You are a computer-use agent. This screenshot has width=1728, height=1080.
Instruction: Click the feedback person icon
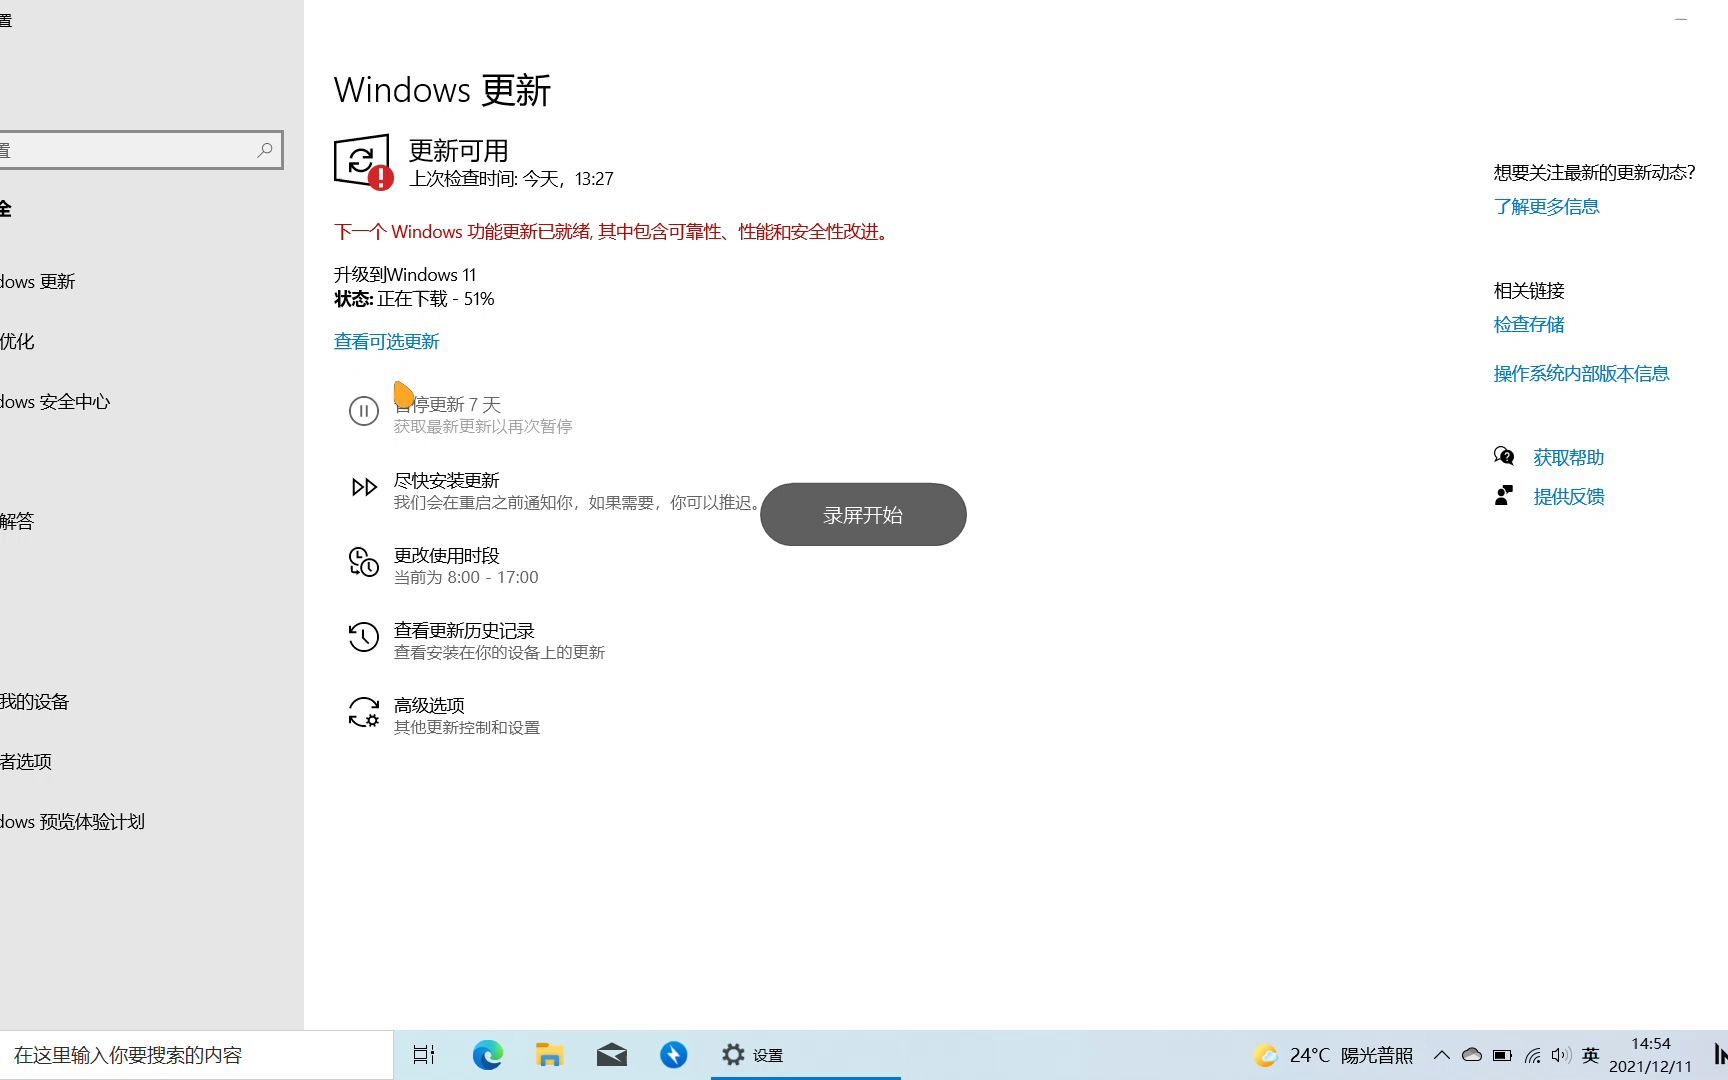1503,496
